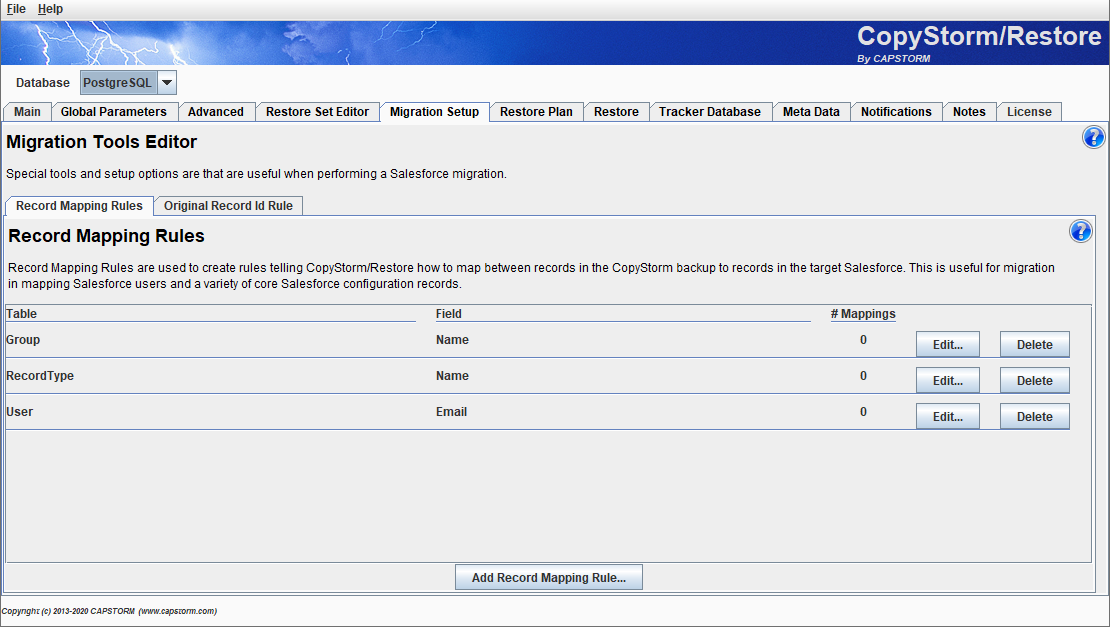Click the mappings count in RecordType row
This screenshot has height=627, width=1110.
863,376
